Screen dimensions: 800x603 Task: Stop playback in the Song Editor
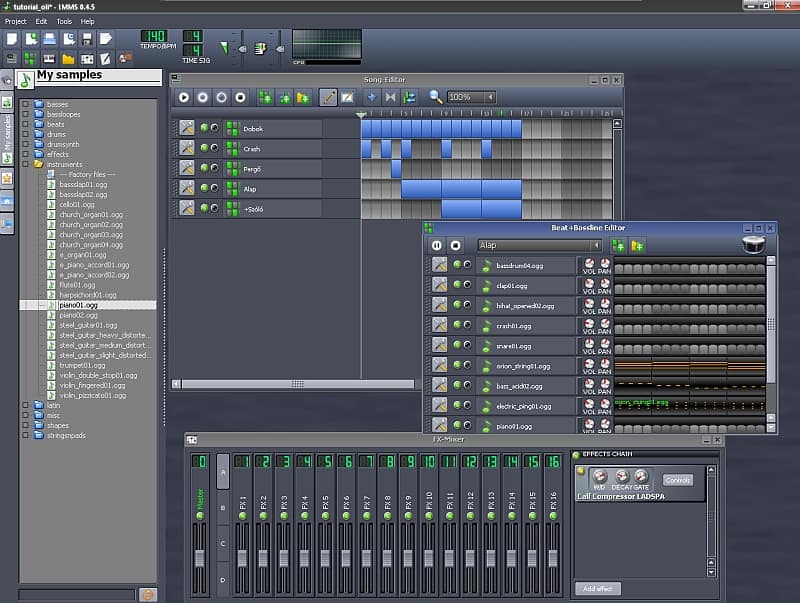[241, 97]
